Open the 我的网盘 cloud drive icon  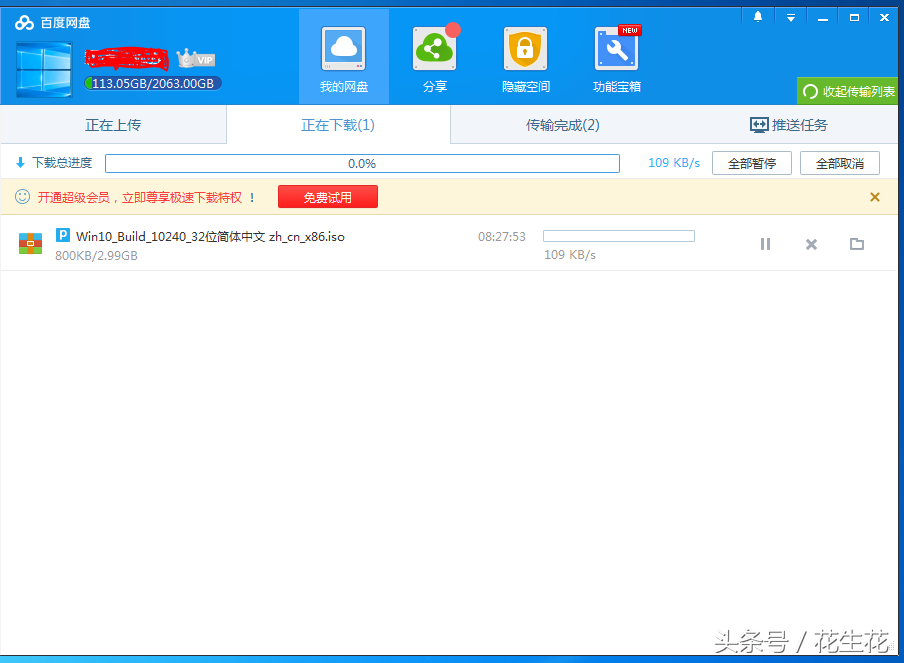click(x=344, y=49)
